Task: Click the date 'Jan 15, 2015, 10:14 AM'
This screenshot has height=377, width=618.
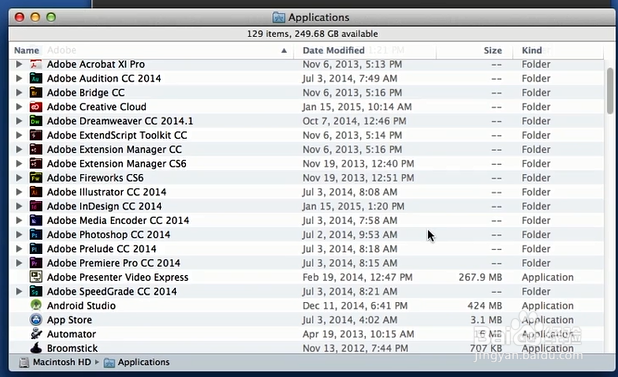Action: click(x=357, y=107)
